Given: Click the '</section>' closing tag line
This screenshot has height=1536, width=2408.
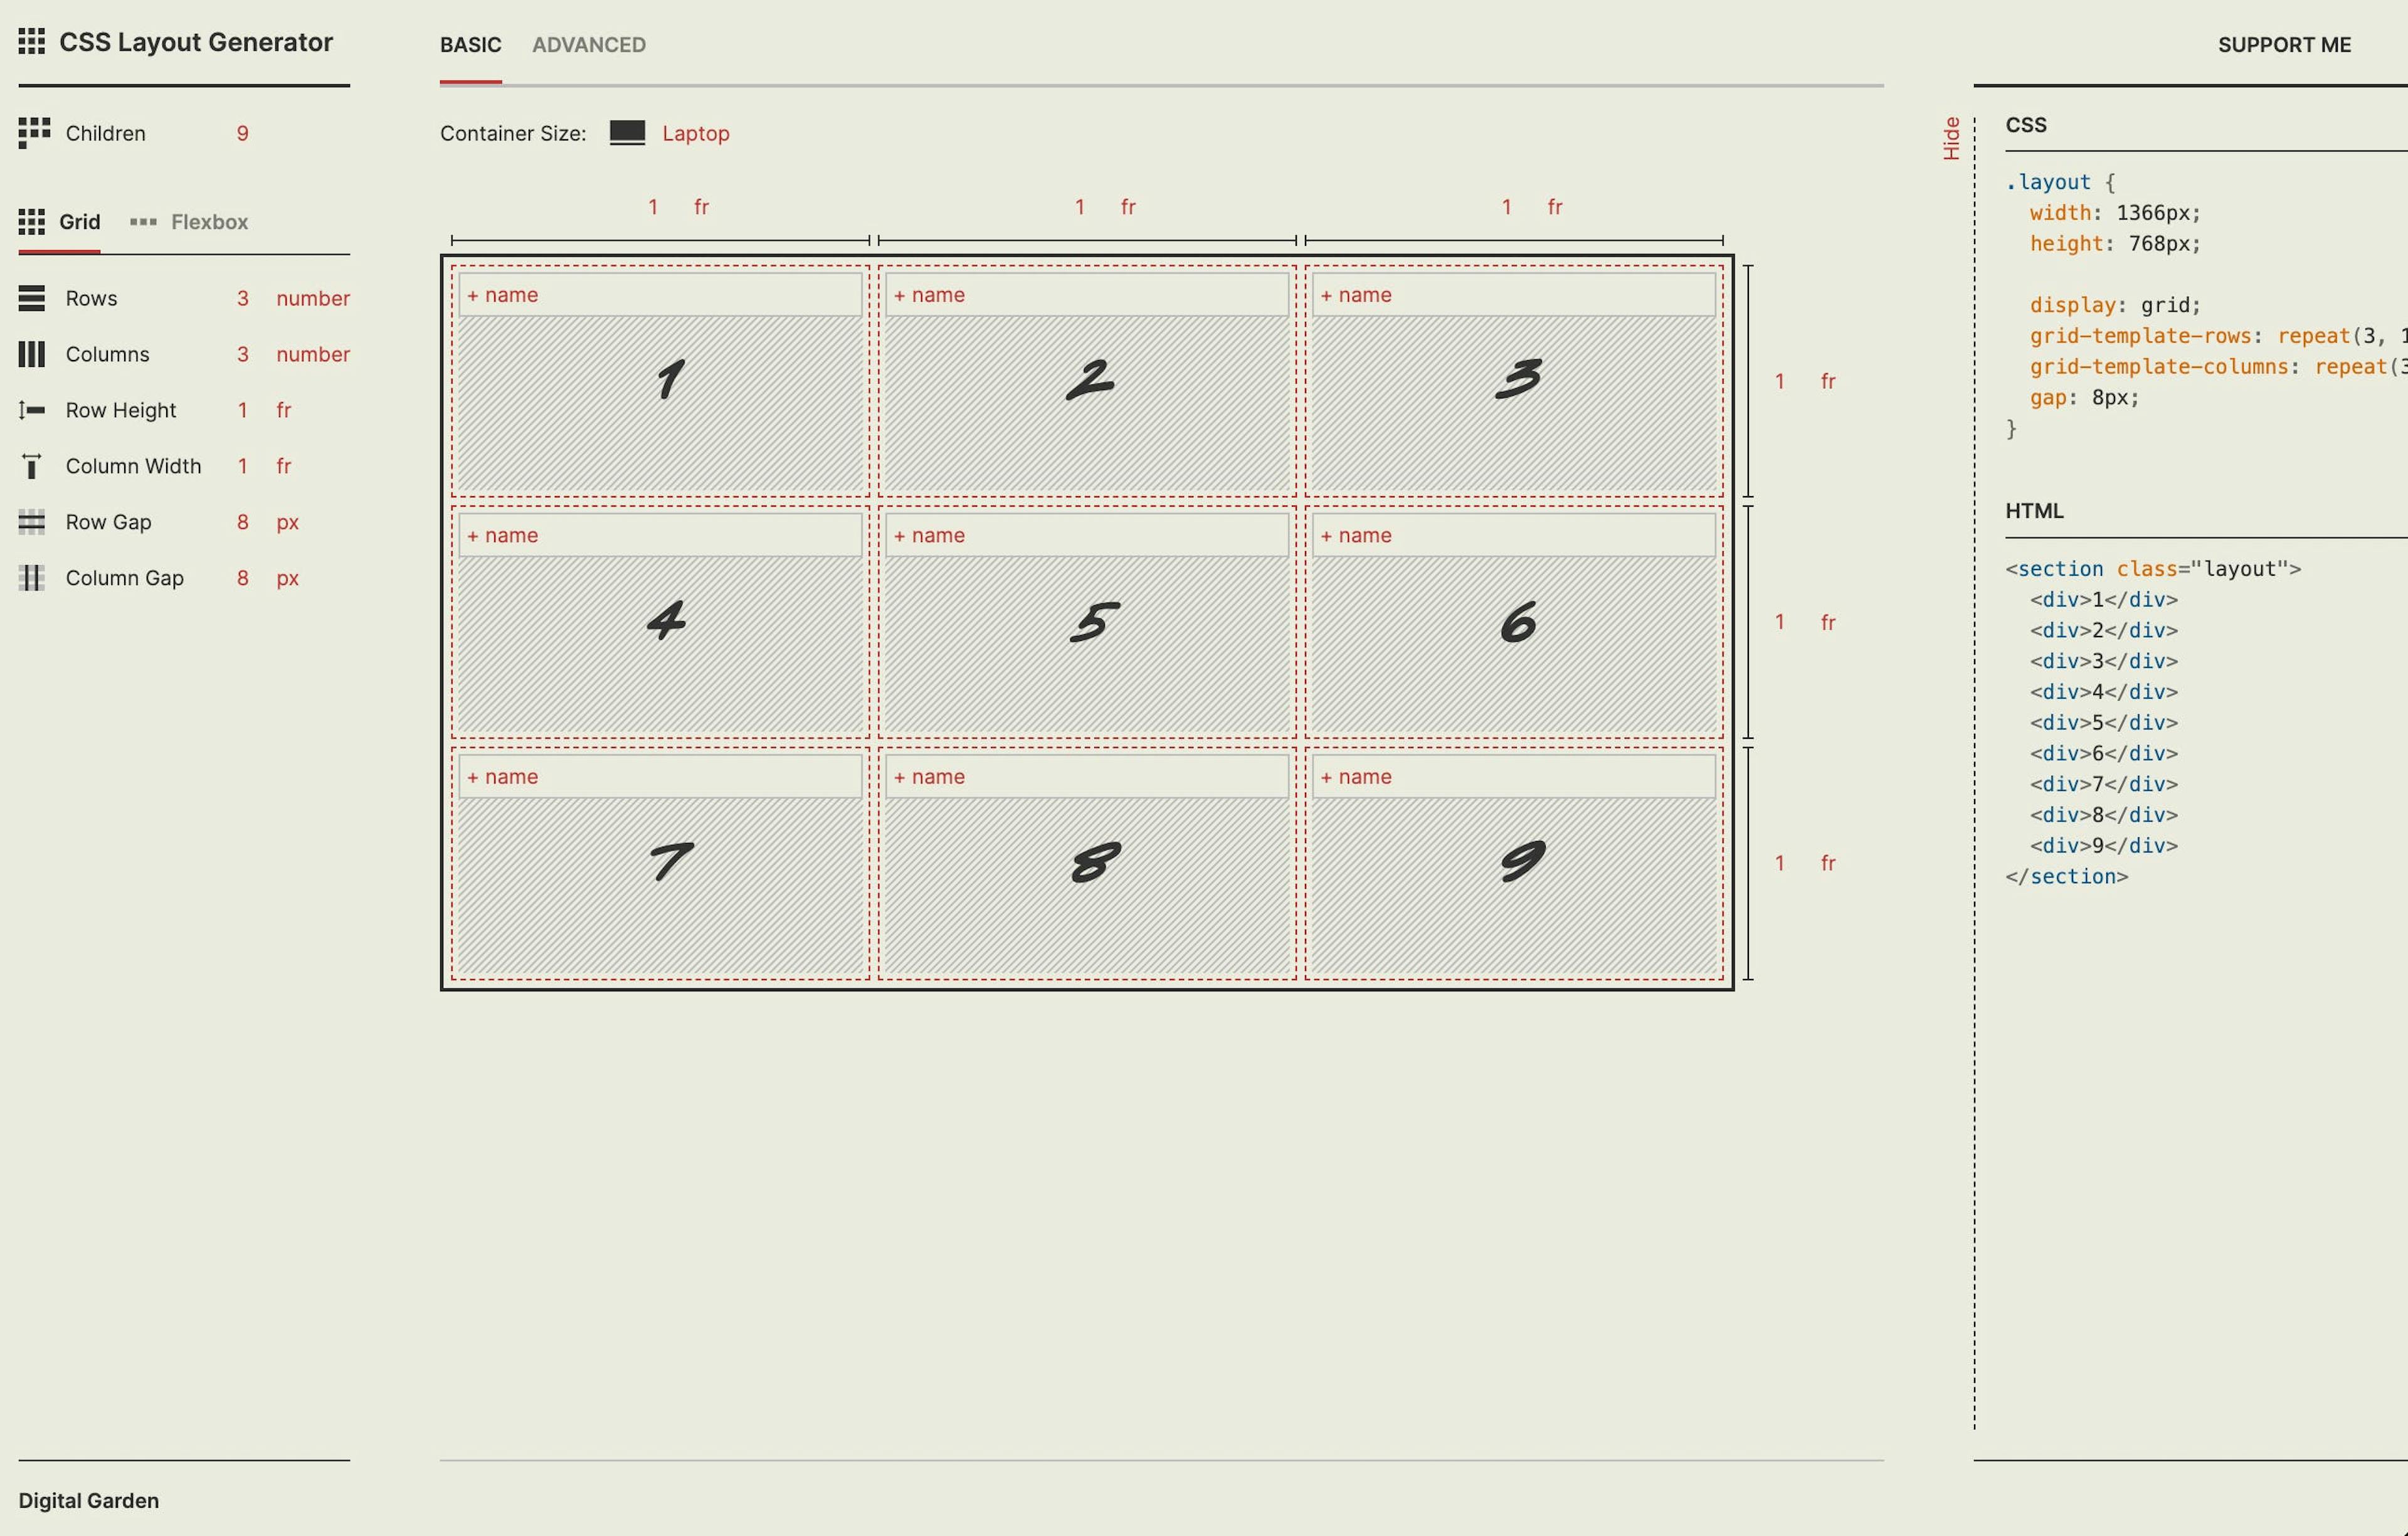Looking at the screenshot, I should coord(2067,876).
